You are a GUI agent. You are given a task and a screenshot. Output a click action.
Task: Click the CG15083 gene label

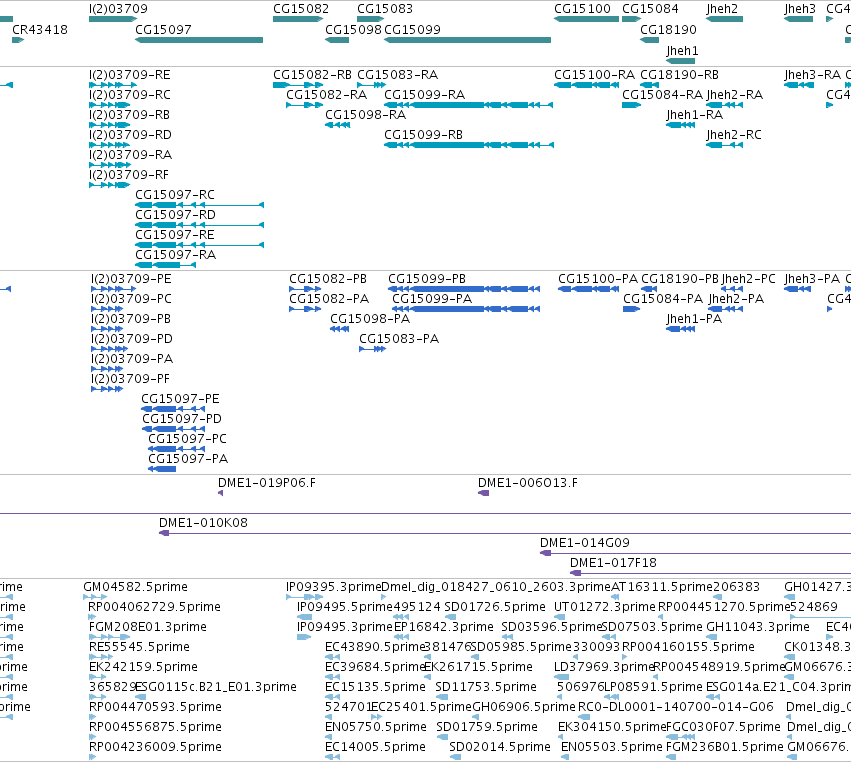pyautogui.click(x=385, y=9)
